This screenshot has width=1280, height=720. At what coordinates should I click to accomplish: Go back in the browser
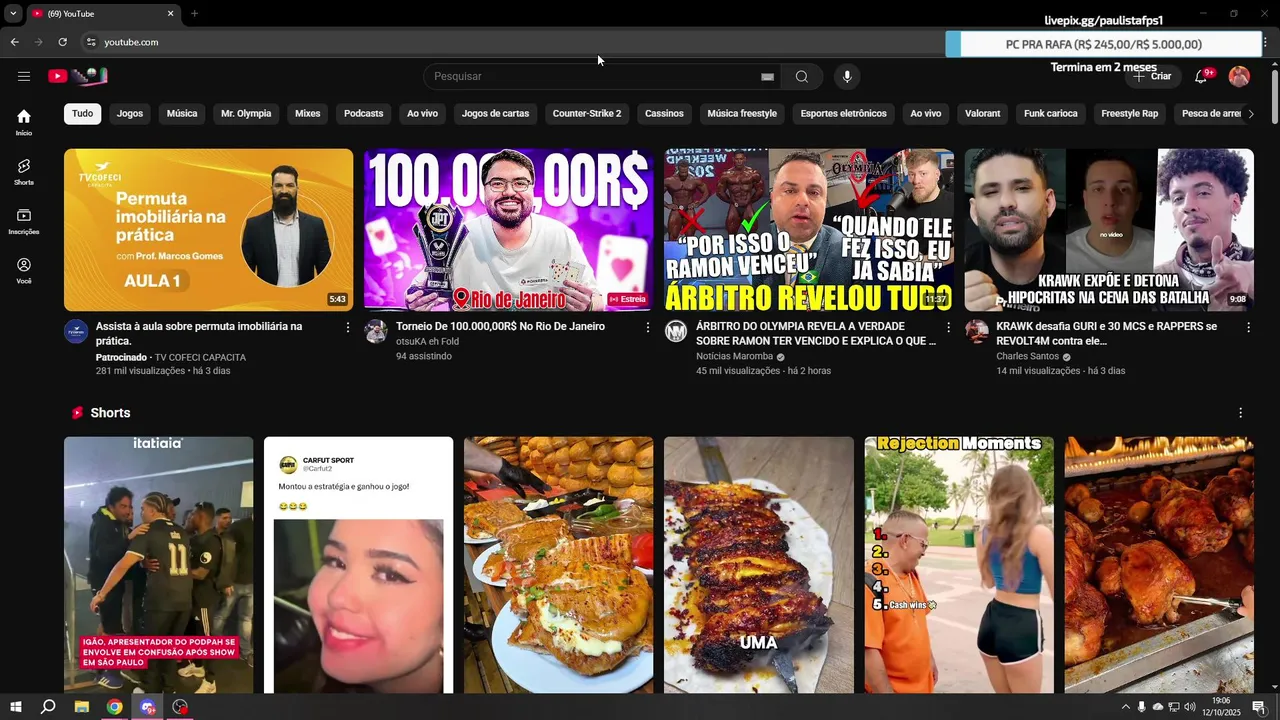pos(14,42)
